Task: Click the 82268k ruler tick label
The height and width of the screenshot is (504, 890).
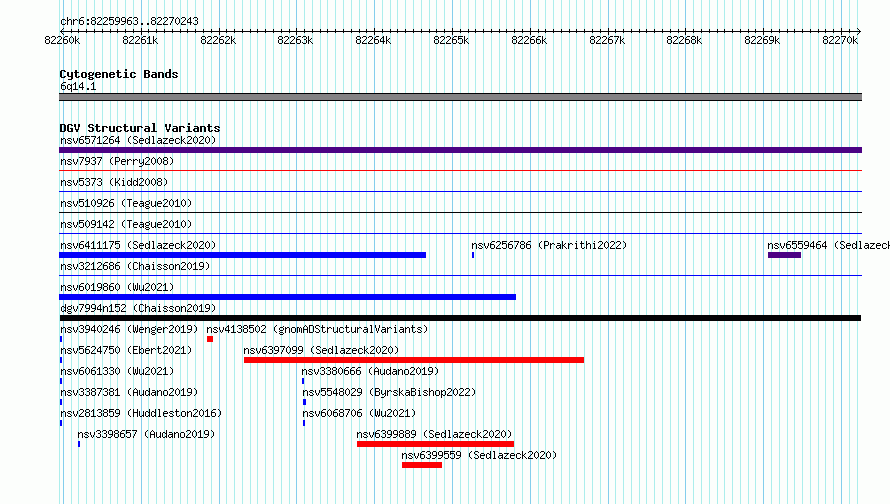Action: coord(684,40)
